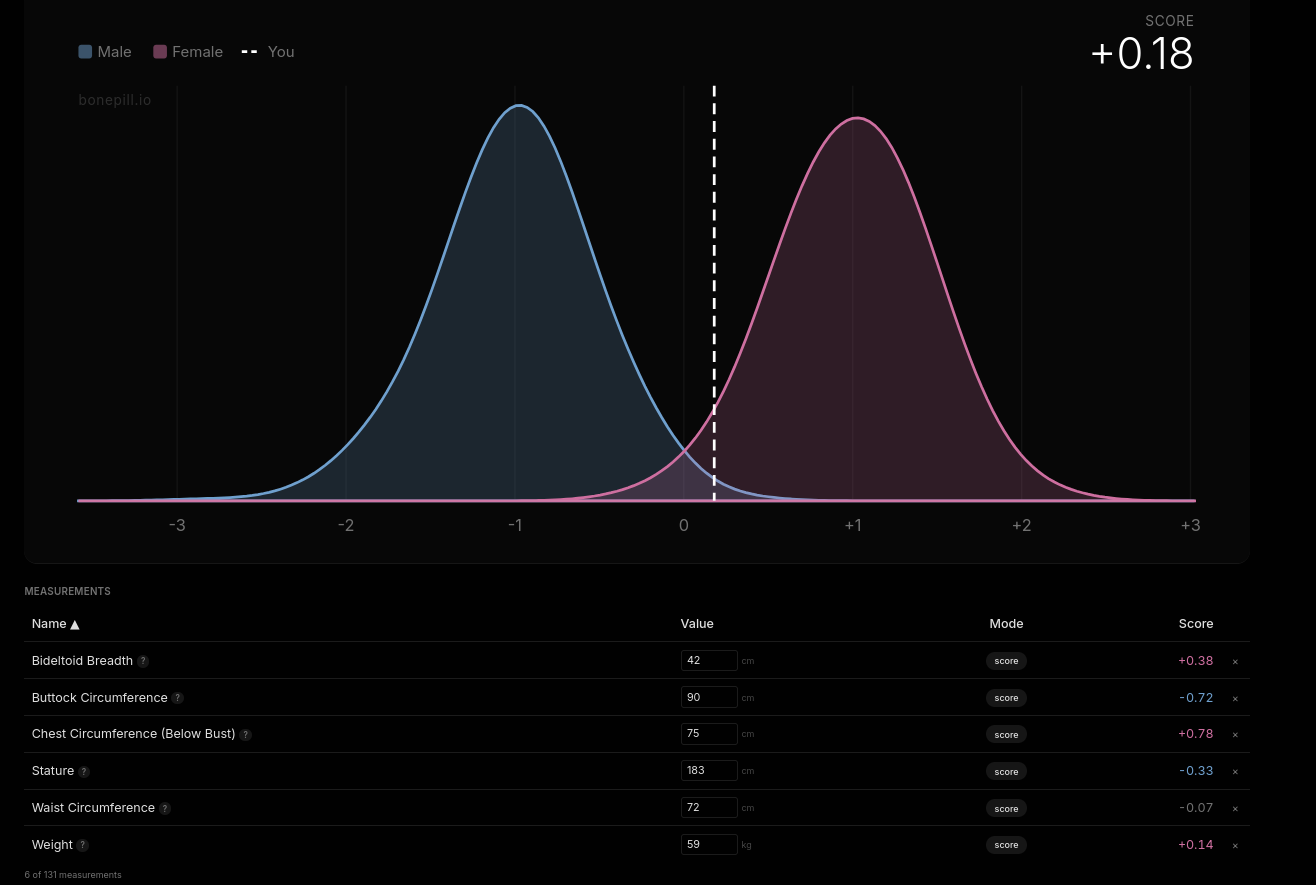Click the Male legend swatch
Screen dimensions: 1316x885
click(85, 52)
